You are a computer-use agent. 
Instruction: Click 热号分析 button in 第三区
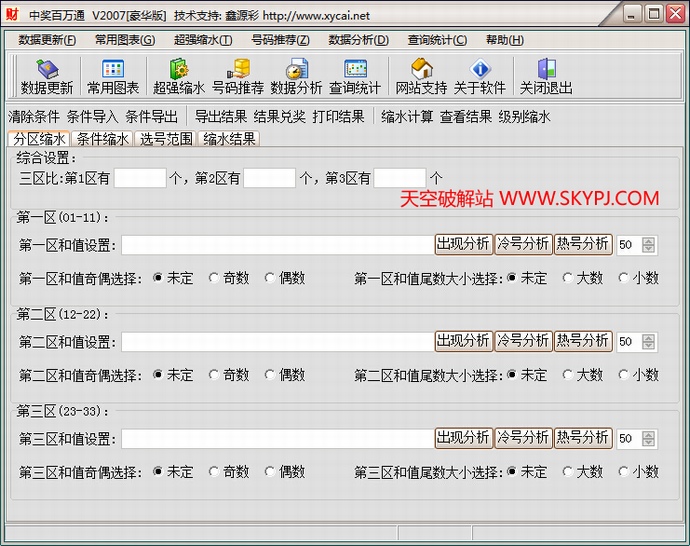point(583,437)
